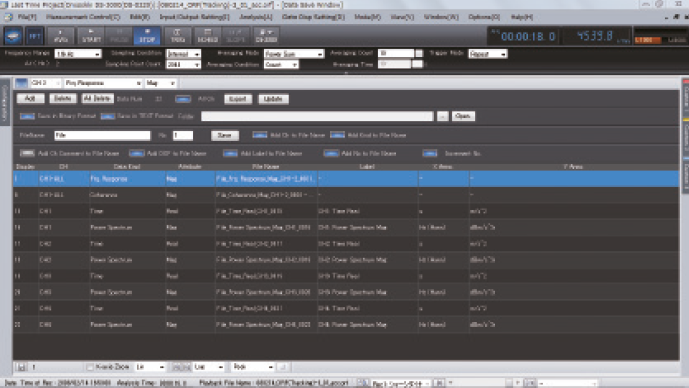Click the START measurement button
The image size is (689, 388).
point(91,36)
